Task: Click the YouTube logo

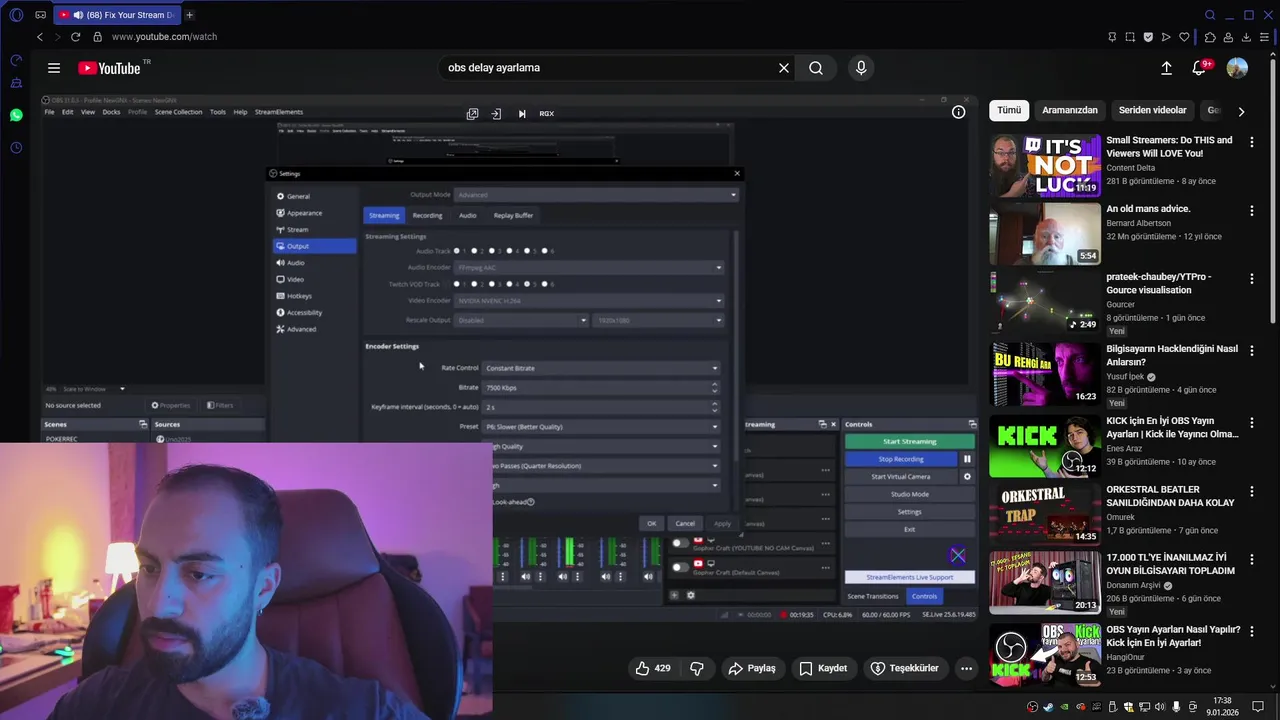Action: coord(110,68)
